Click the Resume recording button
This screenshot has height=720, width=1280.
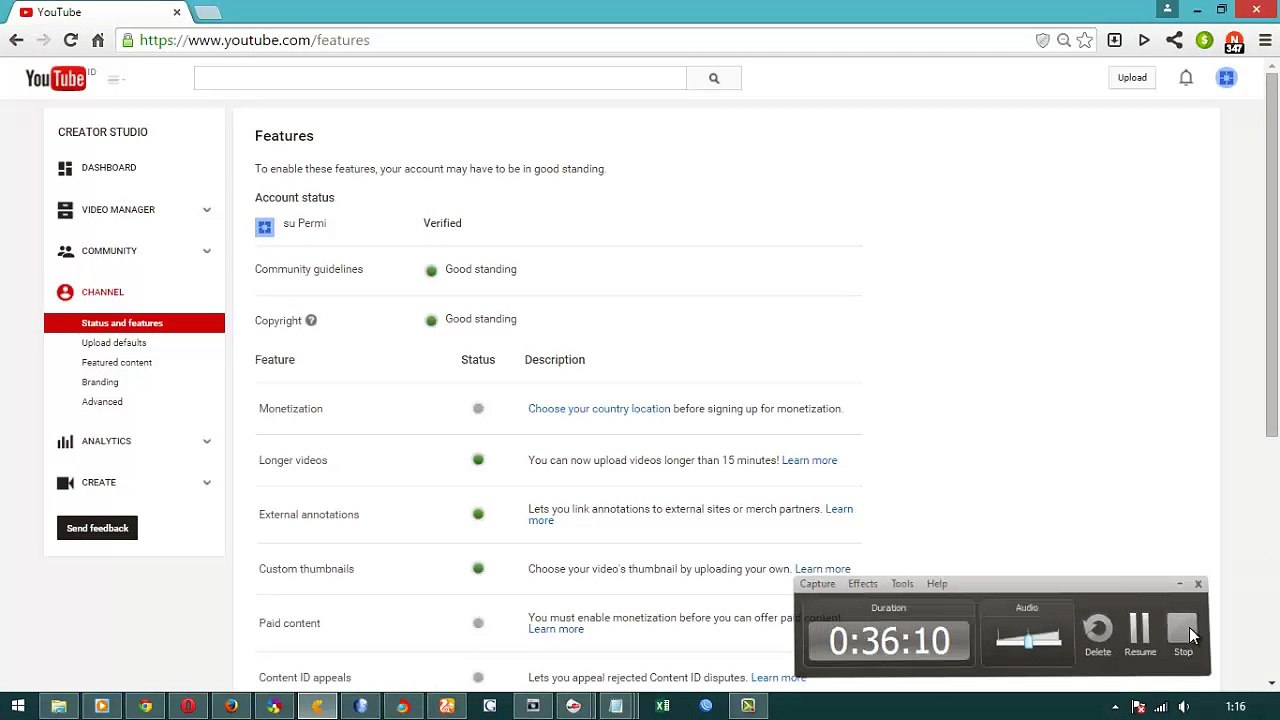pyautogui.click(x=1140, y=635)
